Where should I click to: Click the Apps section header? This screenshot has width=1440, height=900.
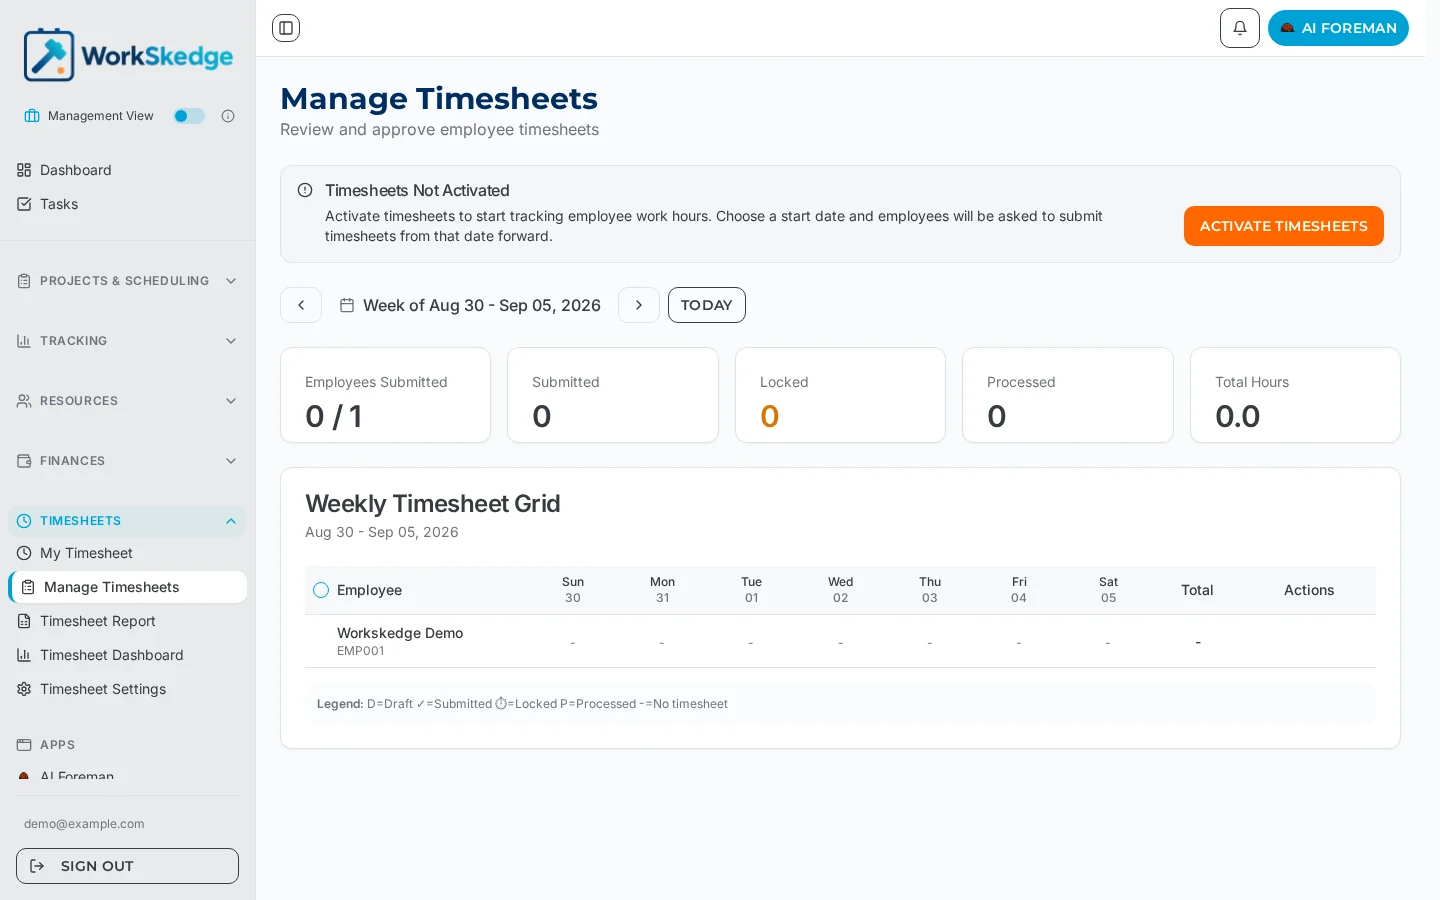click(x=128, y=745)
